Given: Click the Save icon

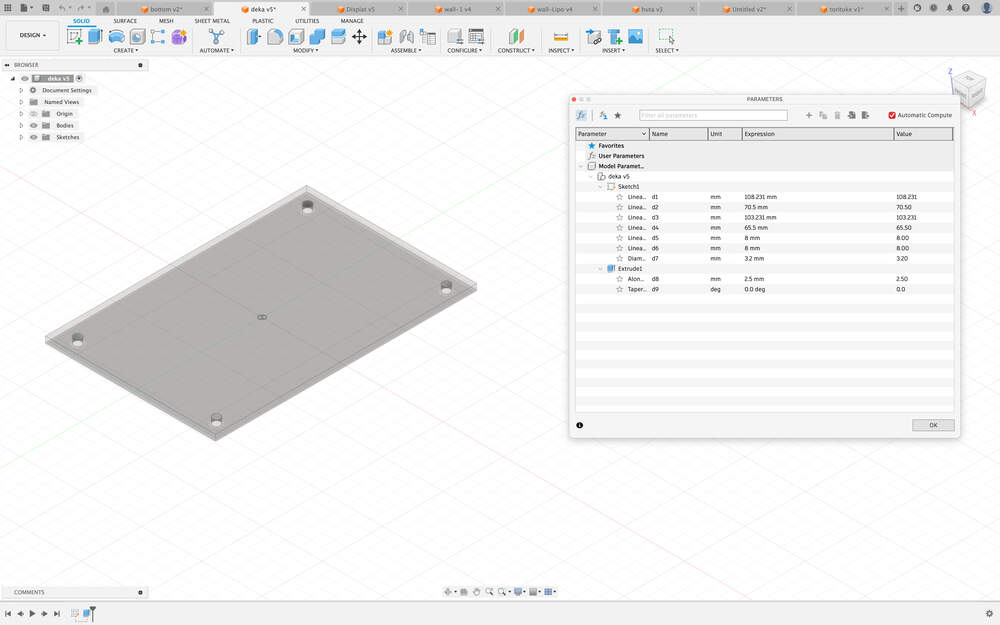Looking at the screenshot, I should click(46, 8).
